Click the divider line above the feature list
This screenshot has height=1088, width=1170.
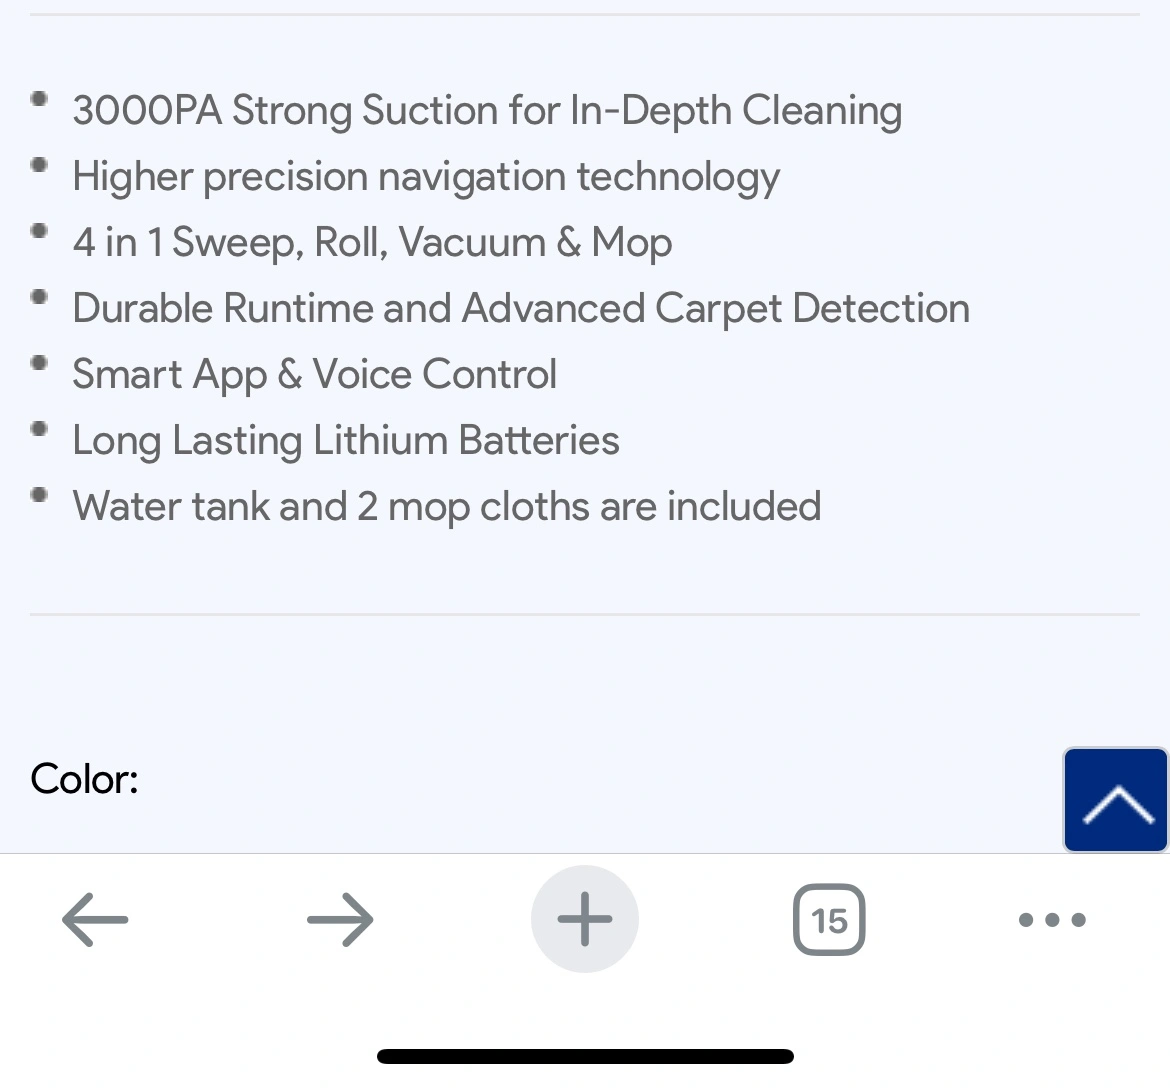point(585,15)
